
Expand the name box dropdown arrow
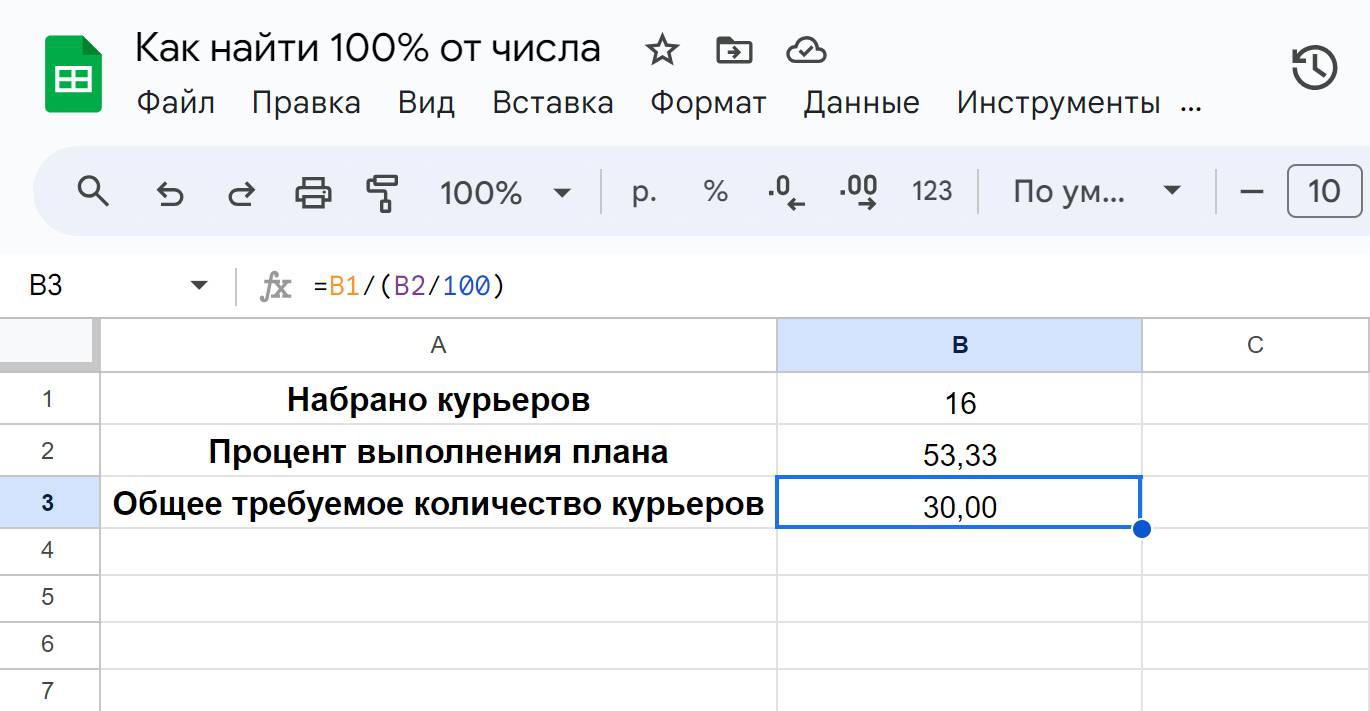click(200, 286)
